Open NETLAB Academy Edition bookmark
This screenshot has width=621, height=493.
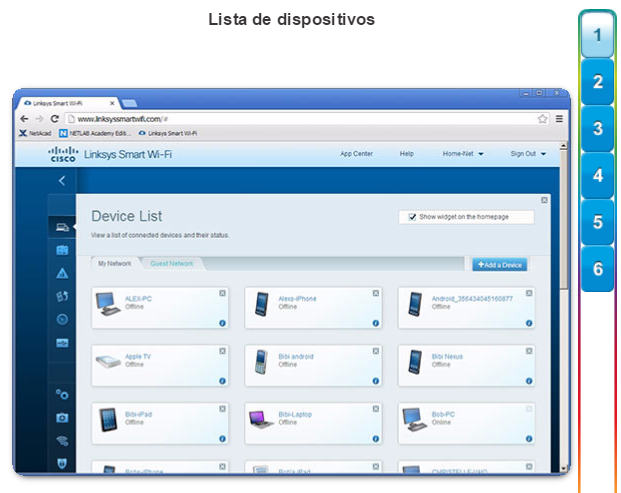pos(95,133)
